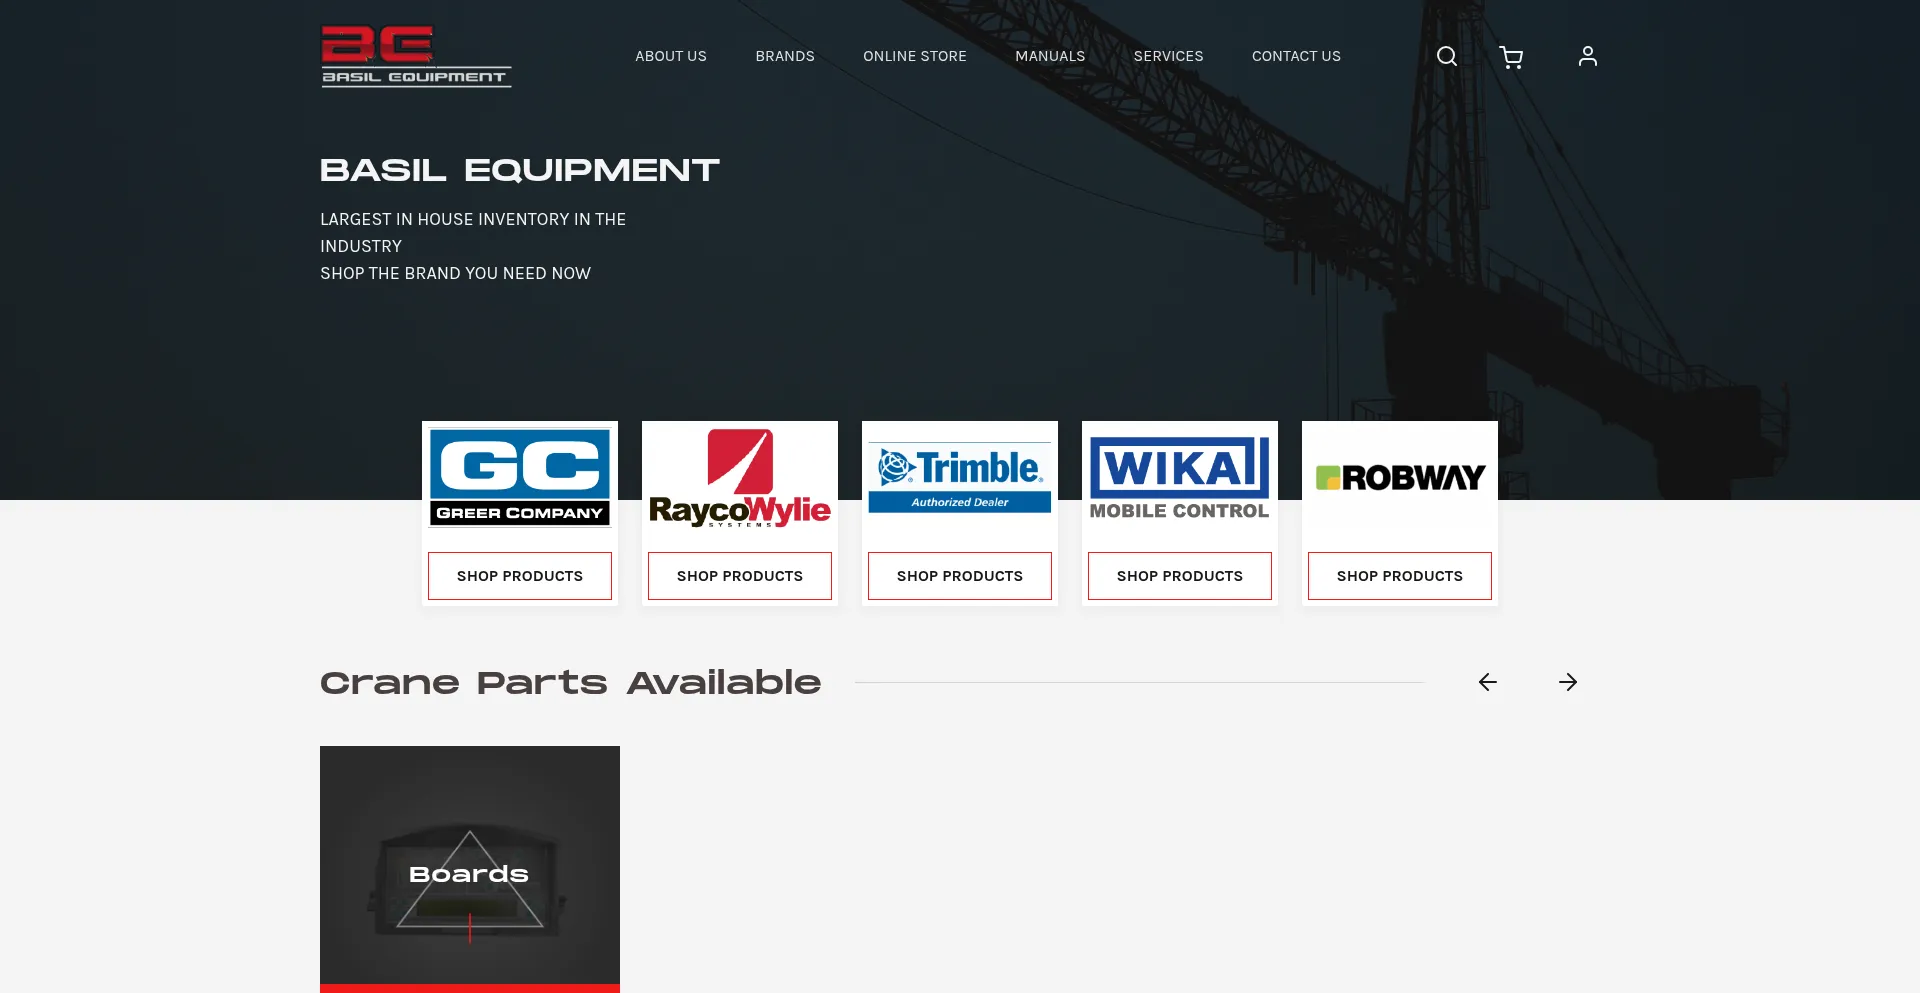Open the Manuals menu item
This screenshot has width=1920, height=993.
click(x=1050, y=56)
